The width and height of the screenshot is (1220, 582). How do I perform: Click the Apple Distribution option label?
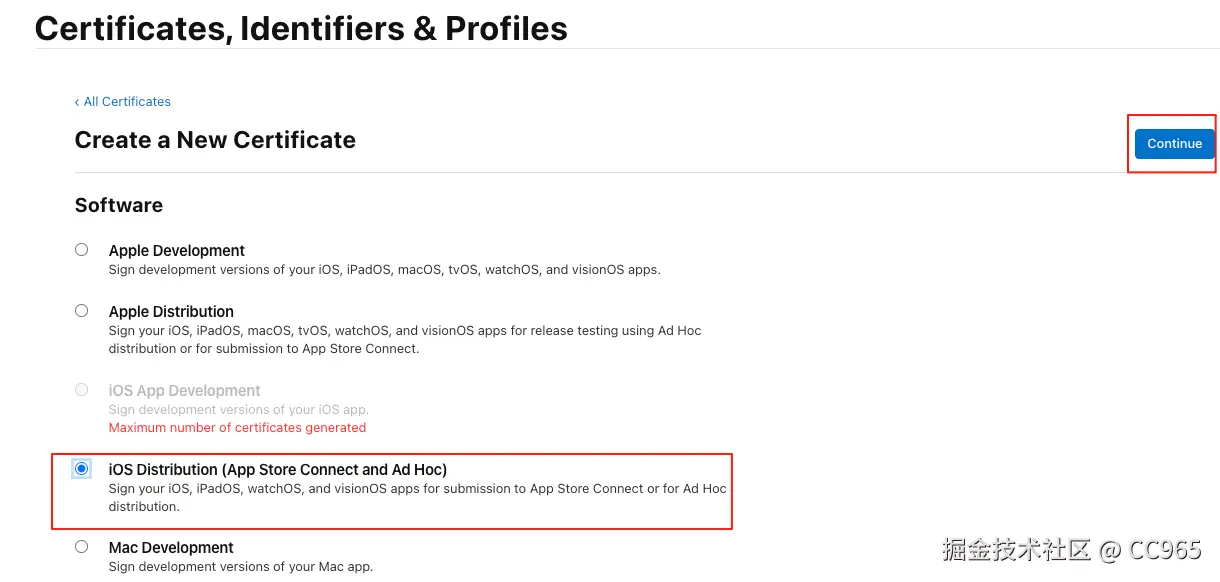171,312
